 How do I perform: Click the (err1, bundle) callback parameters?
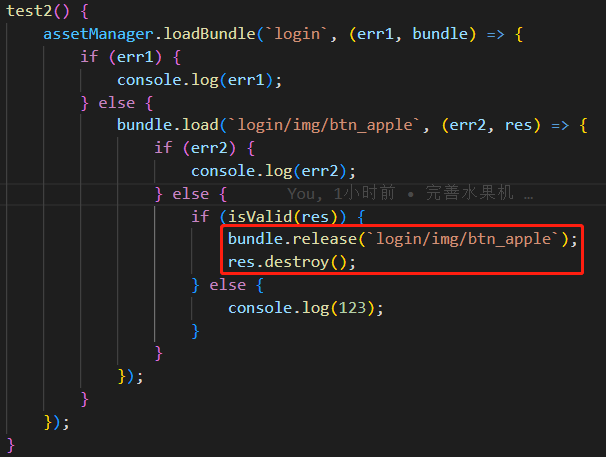(412, 34)
